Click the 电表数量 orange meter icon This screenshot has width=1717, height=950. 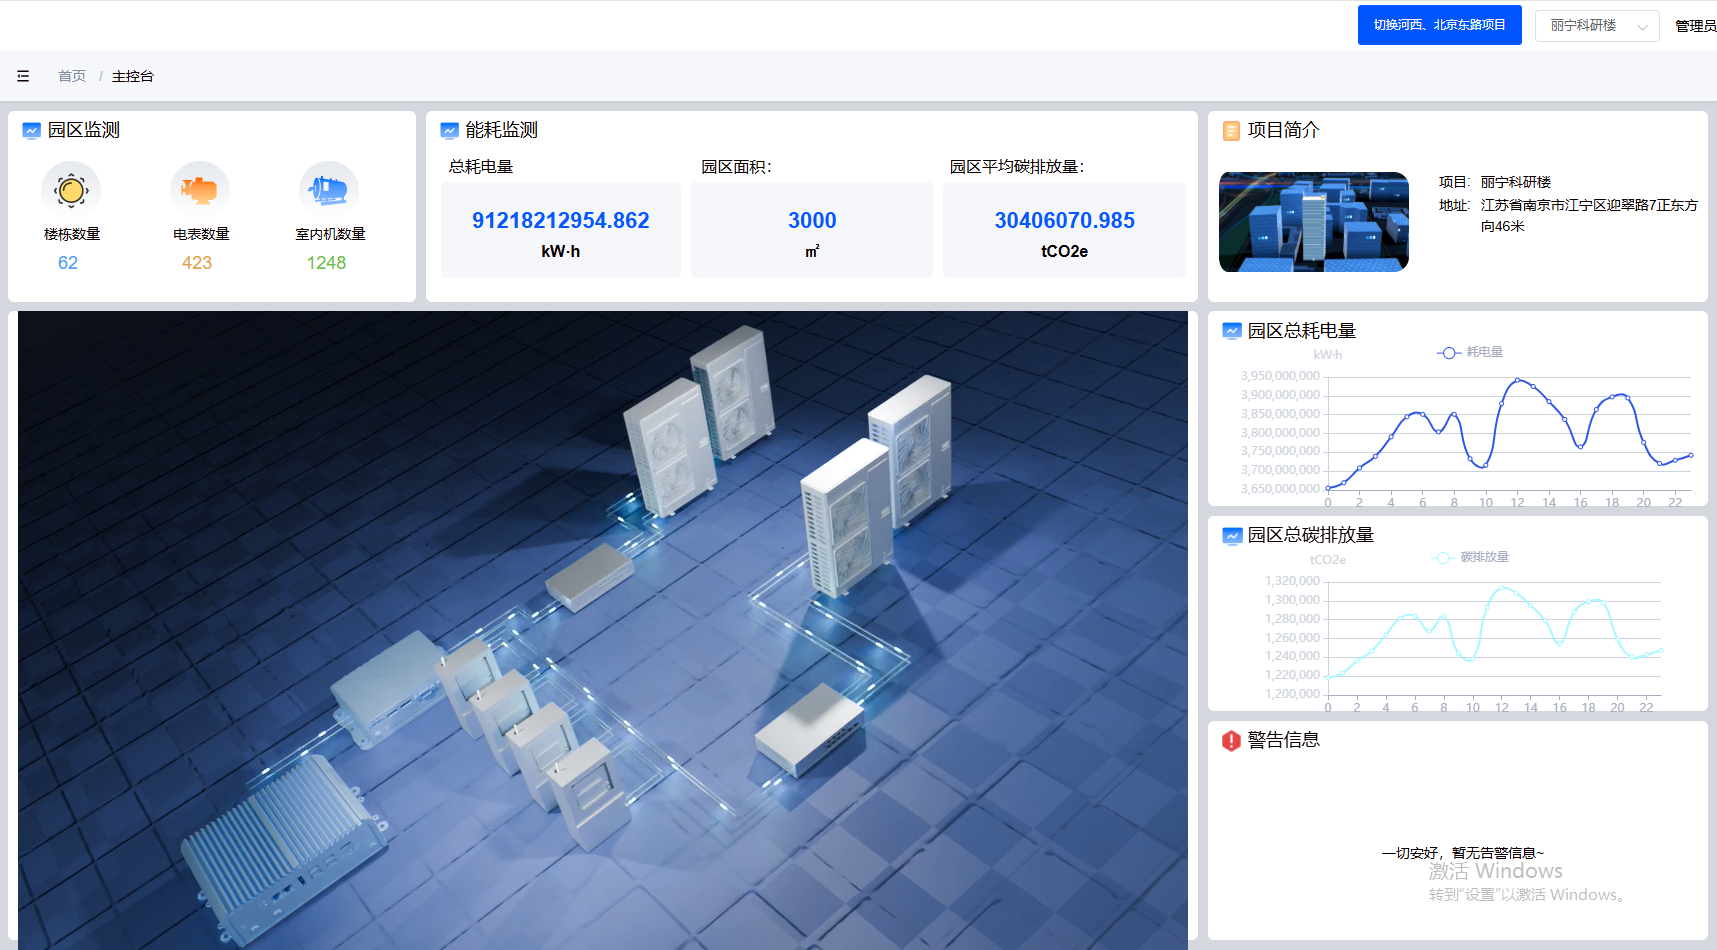pyautogui.click(x=200, y=189)
